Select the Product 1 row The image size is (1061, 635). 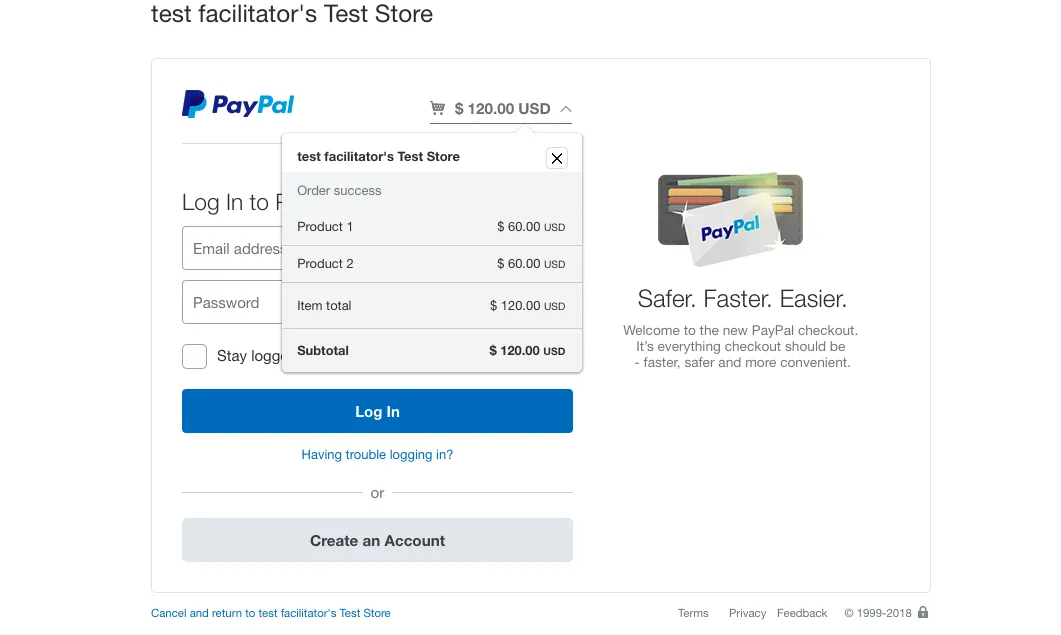coord(431,227)
